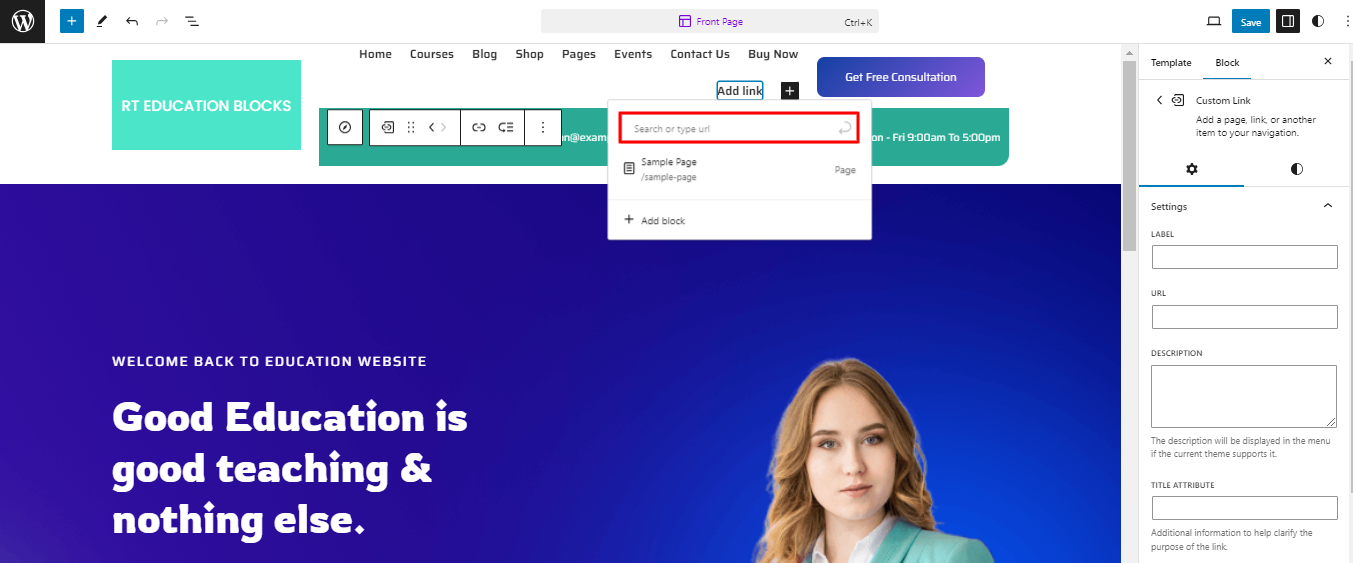Click the RT EDUCATION BLOCKS site title
The height and width of the screenshot is (563, 1353).
click(x=206, y=105)
